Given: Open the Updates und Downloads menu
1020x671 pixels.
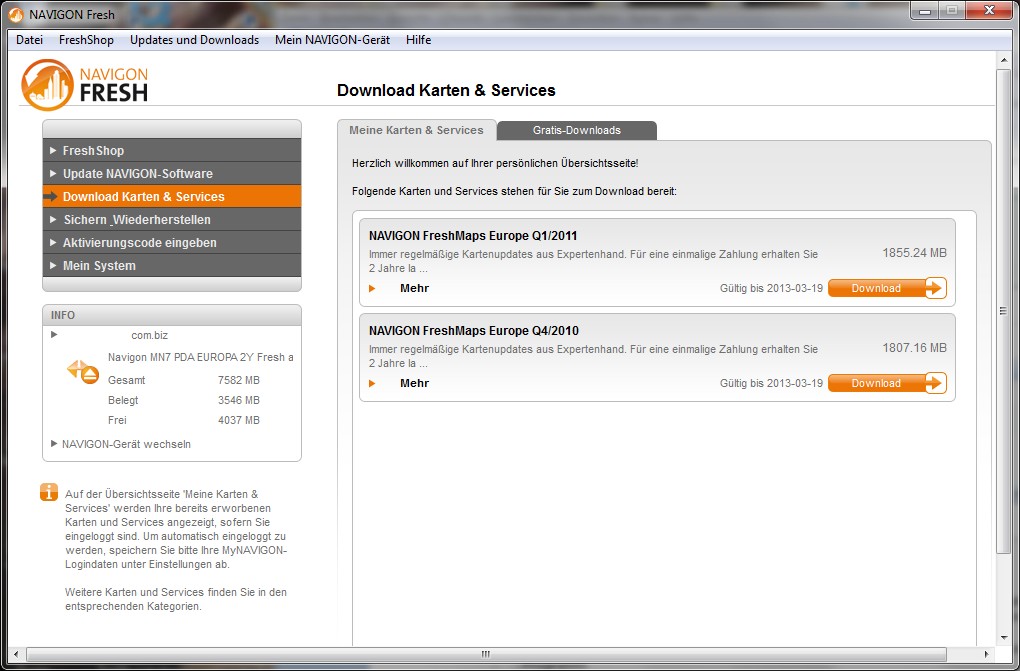Looking at the screenshot, I should pyautogui.click(x=195, y=40).
